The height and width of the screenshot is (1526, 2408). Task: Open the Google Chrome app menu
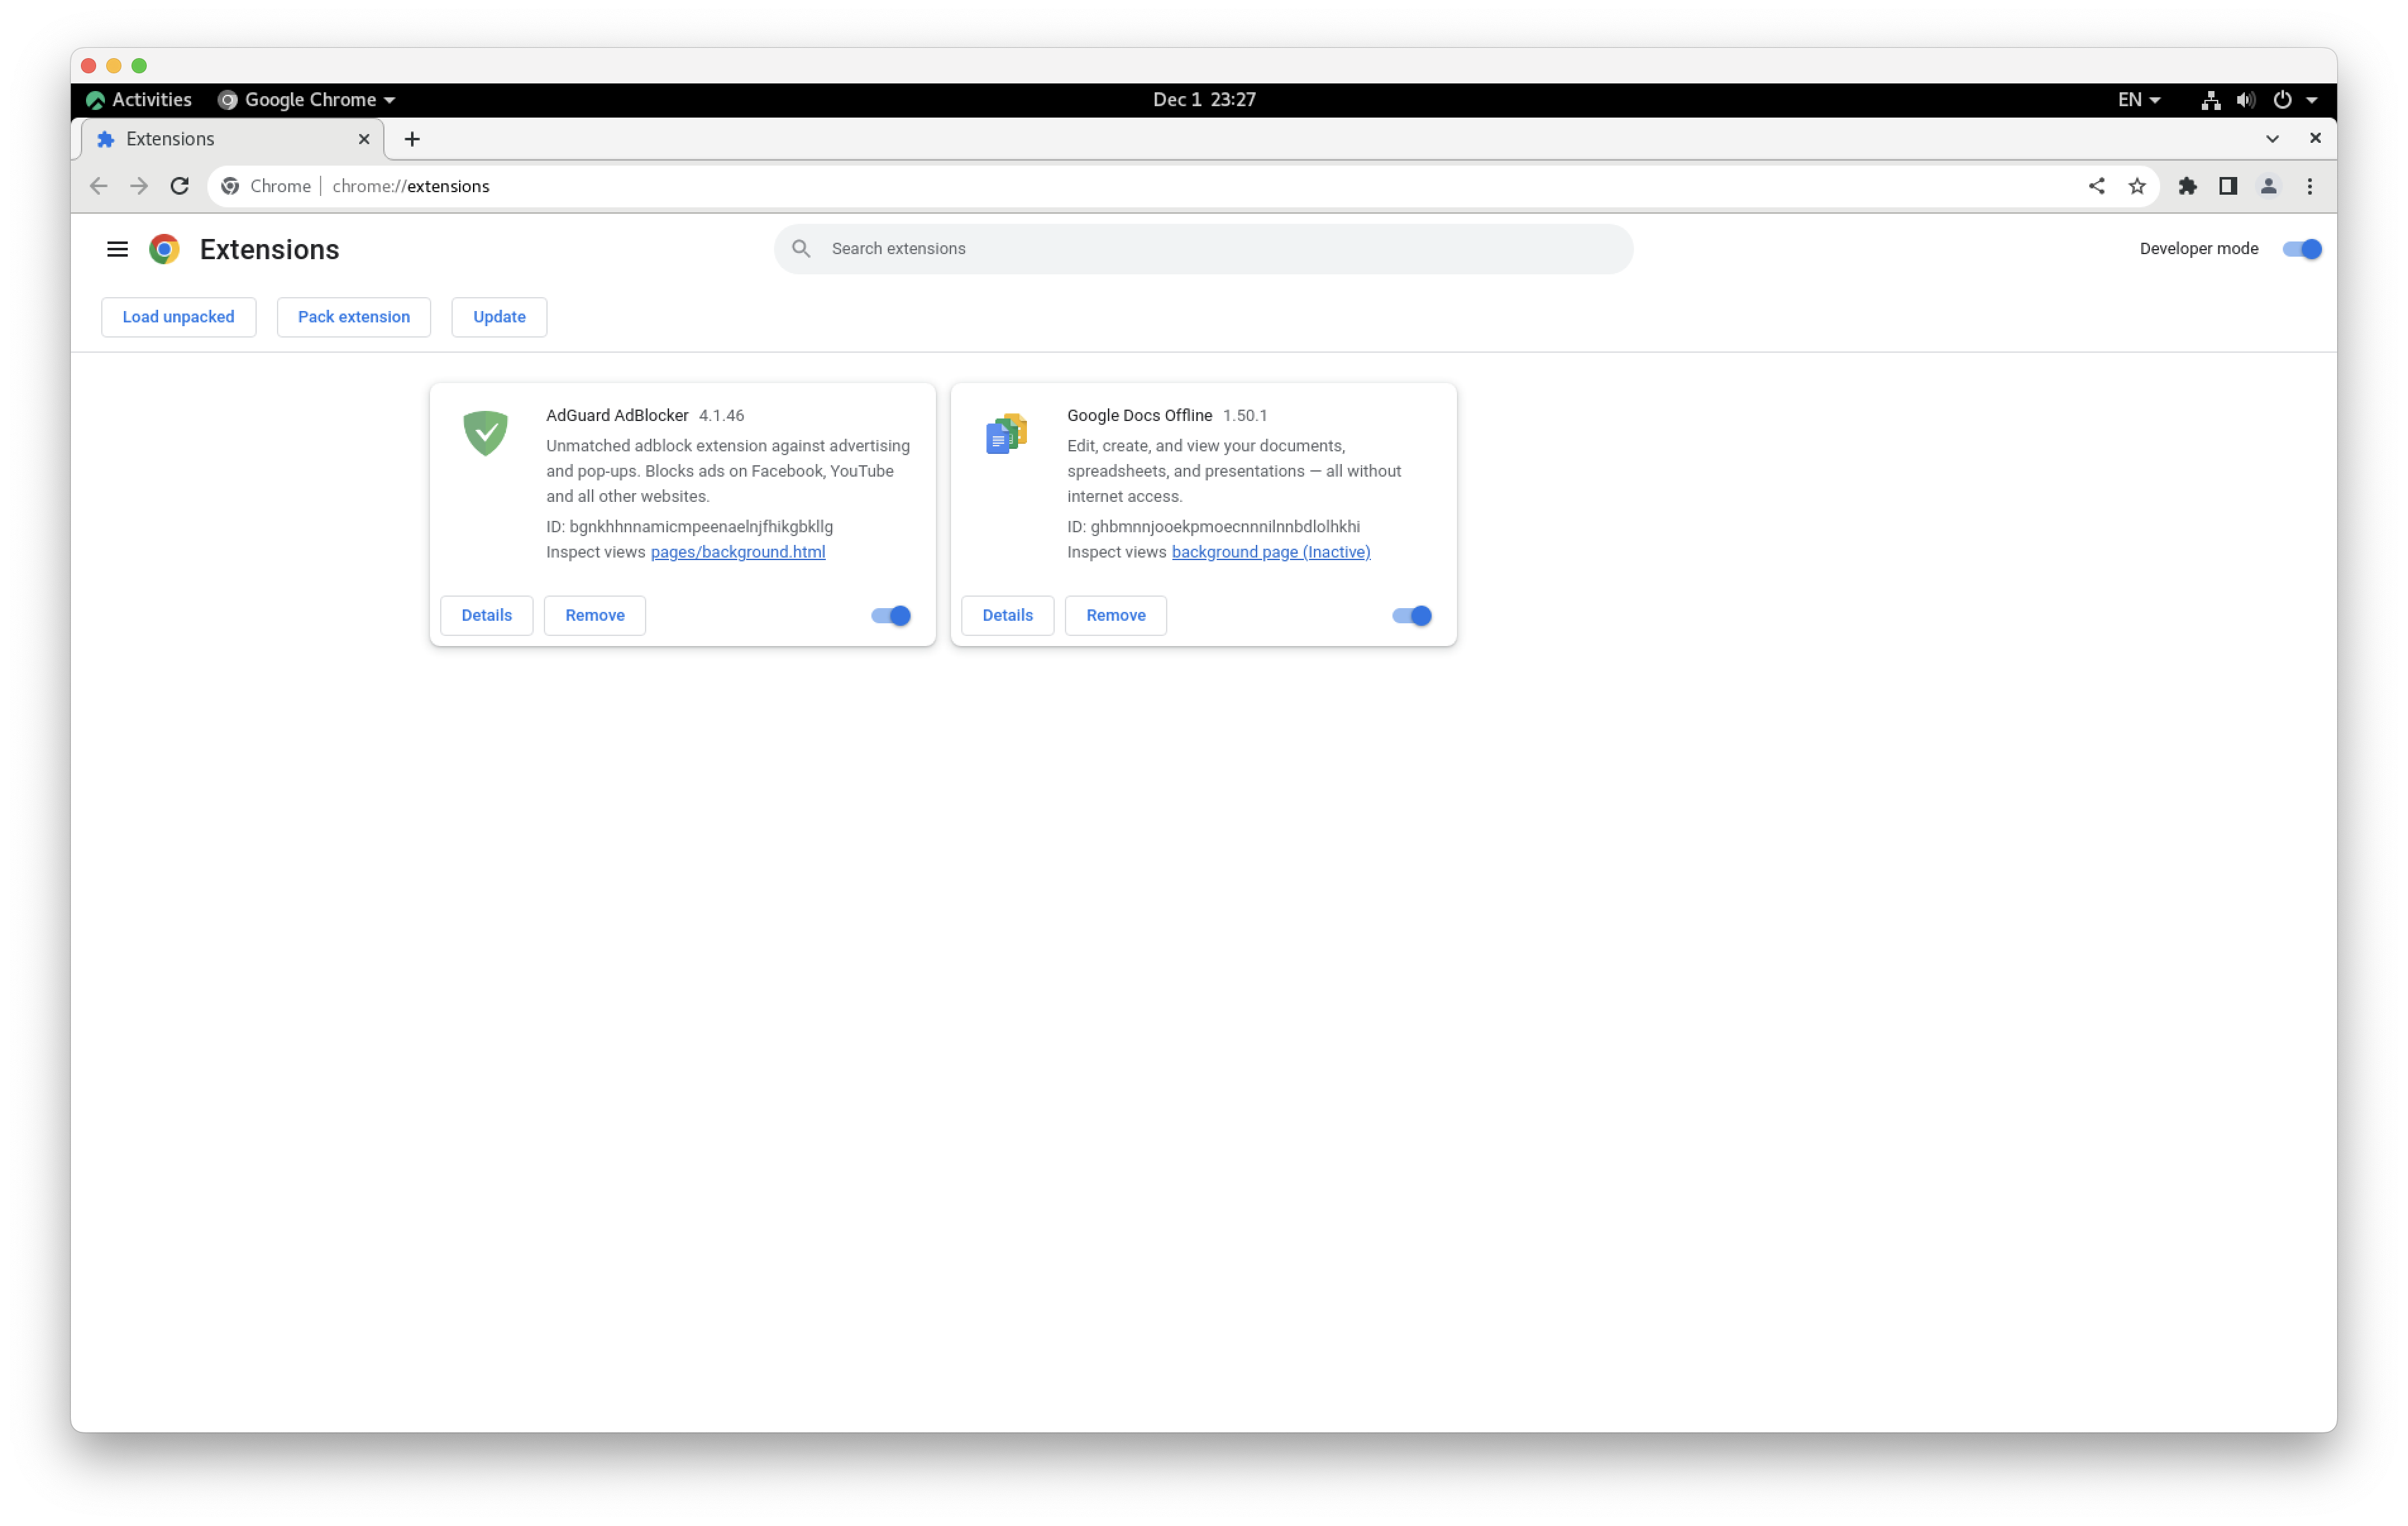(x=307, y=100)
